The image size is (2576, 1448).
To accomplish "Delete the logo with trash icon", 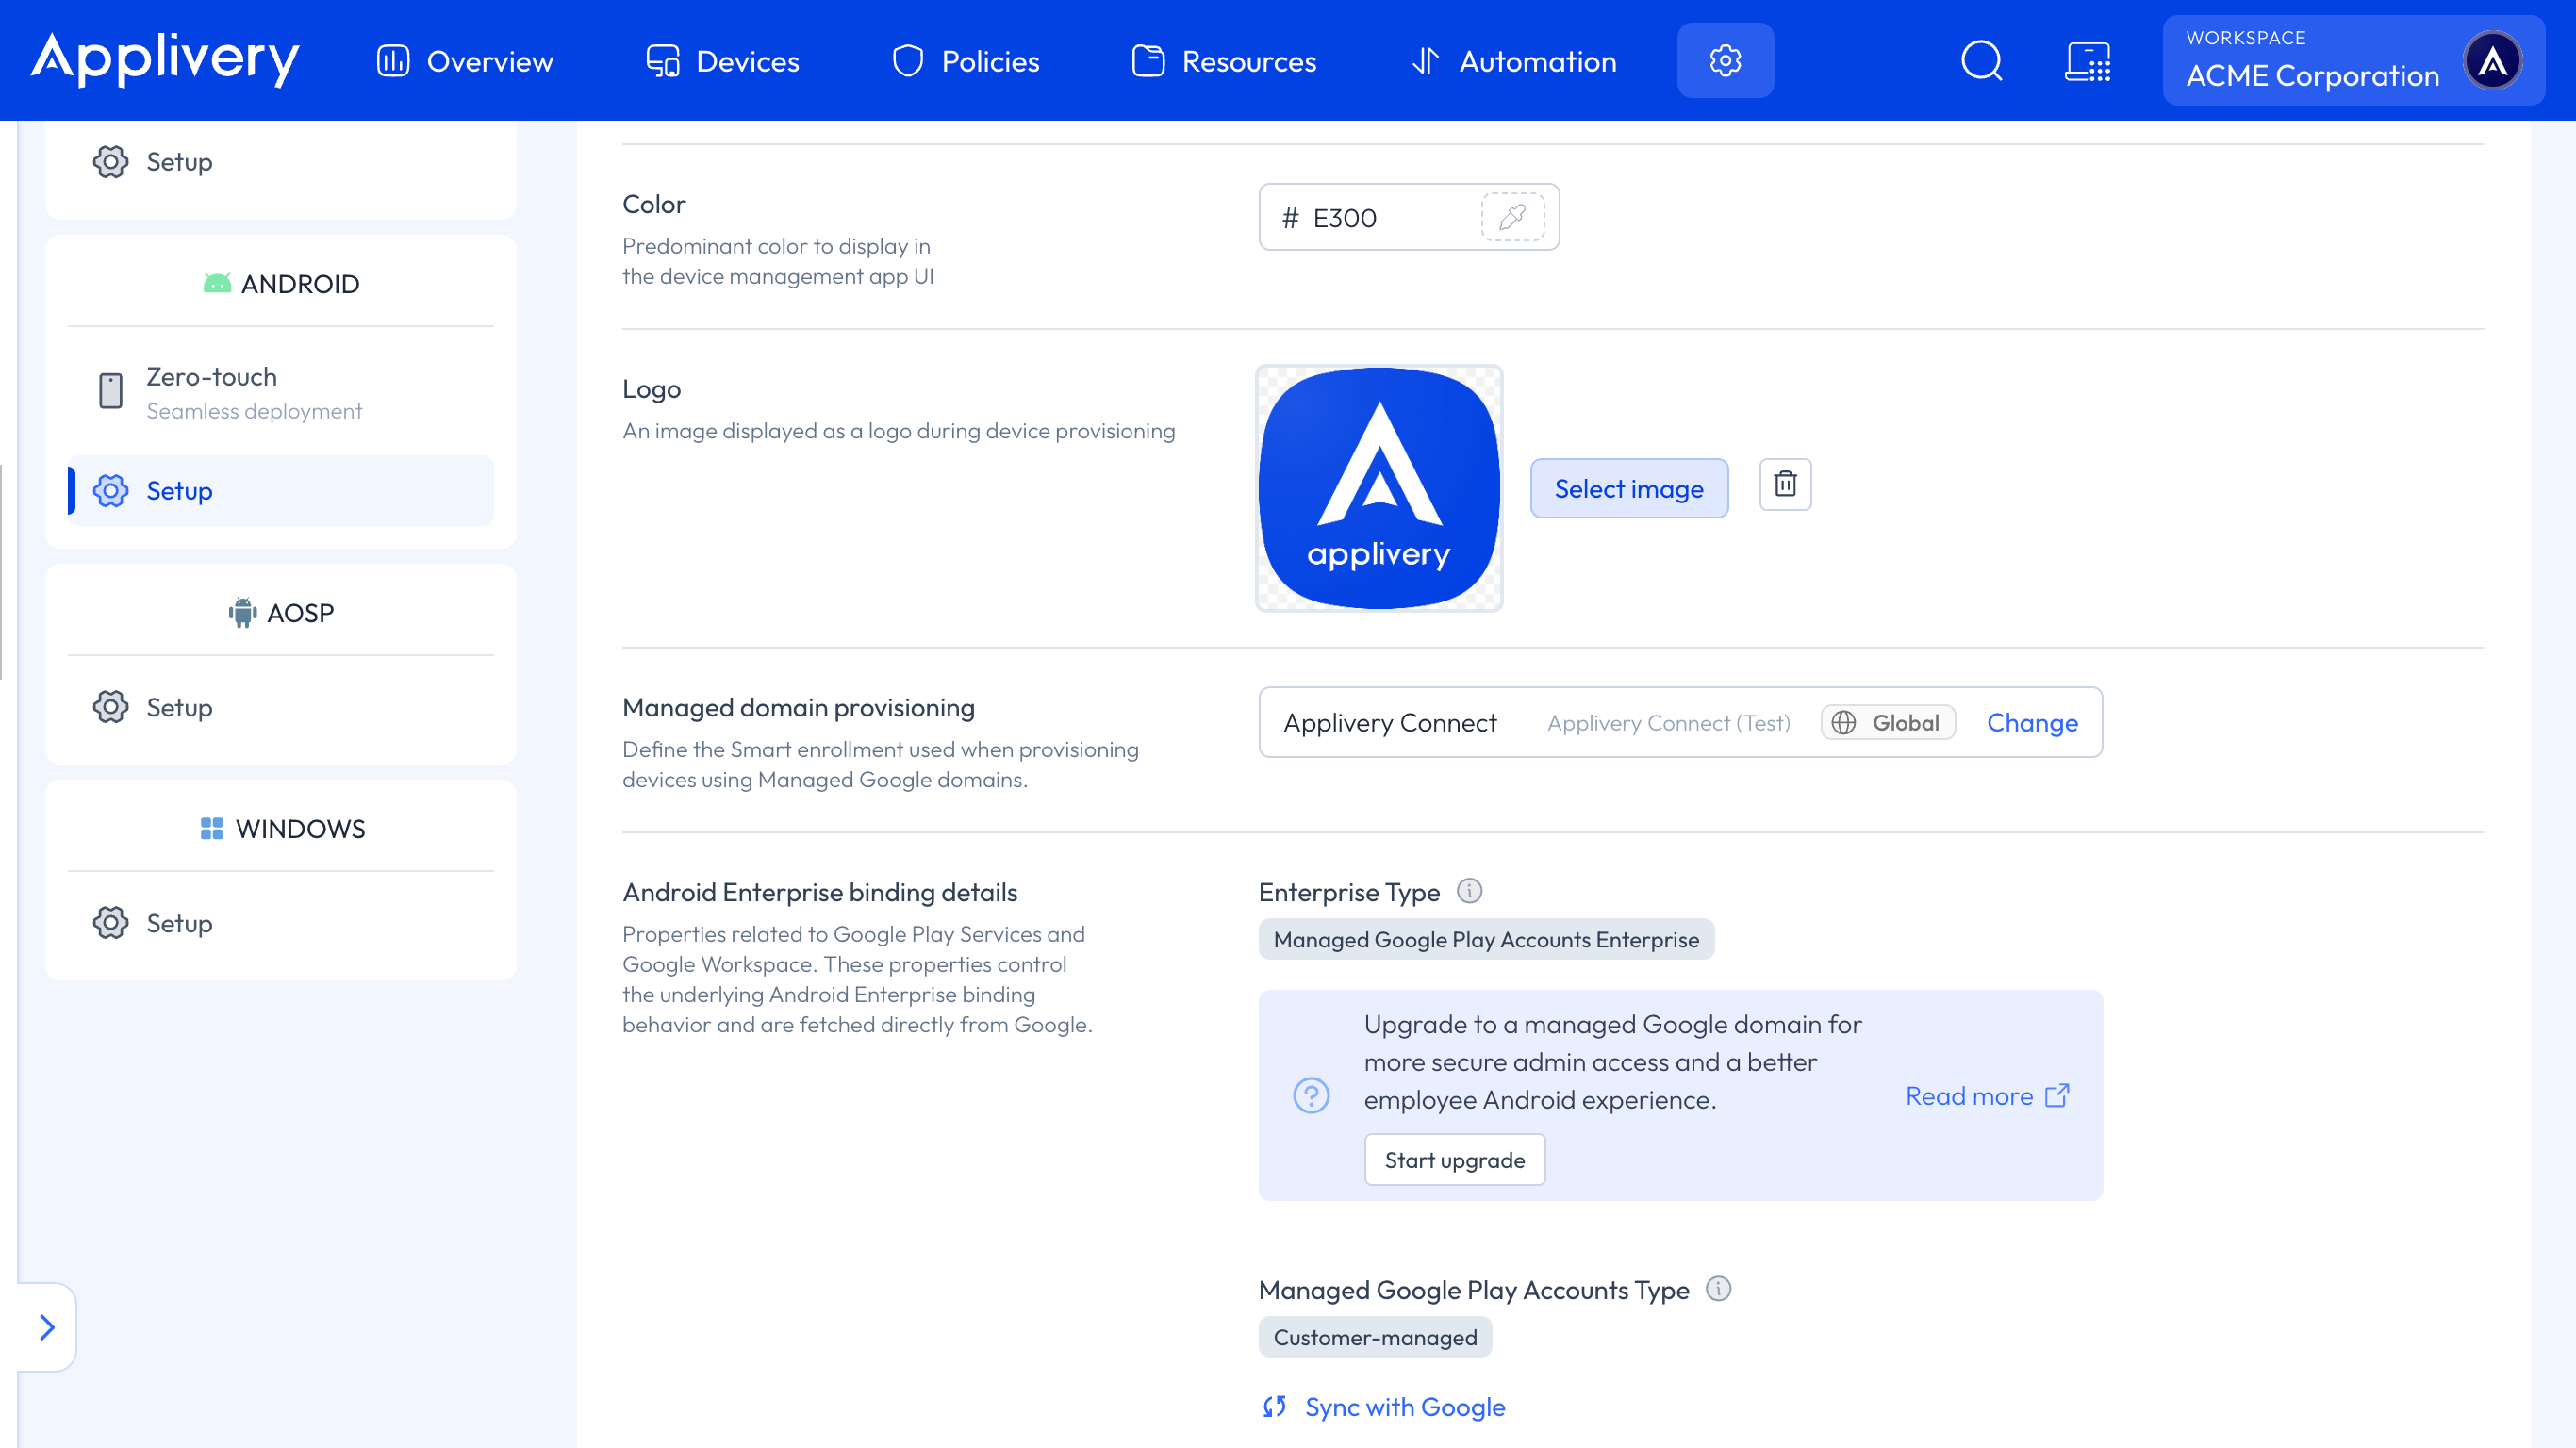I will pos(1785,484).
